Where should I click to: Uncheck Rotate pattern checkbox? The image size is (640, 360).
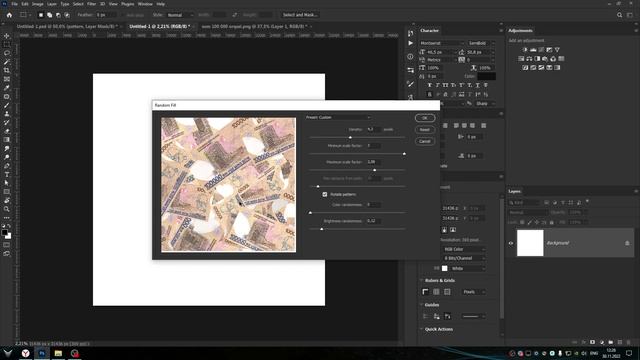coord(325,195)
